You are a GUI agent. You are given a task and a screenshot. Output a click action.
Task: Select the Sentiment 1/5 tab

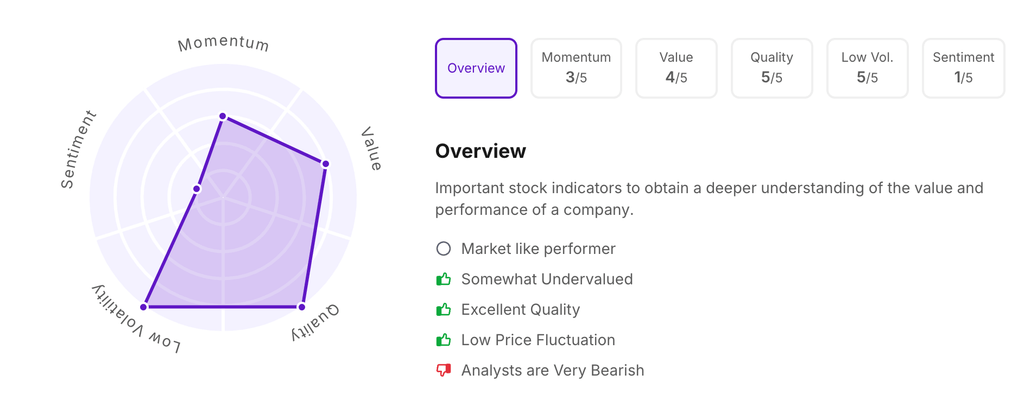[963, 68]
